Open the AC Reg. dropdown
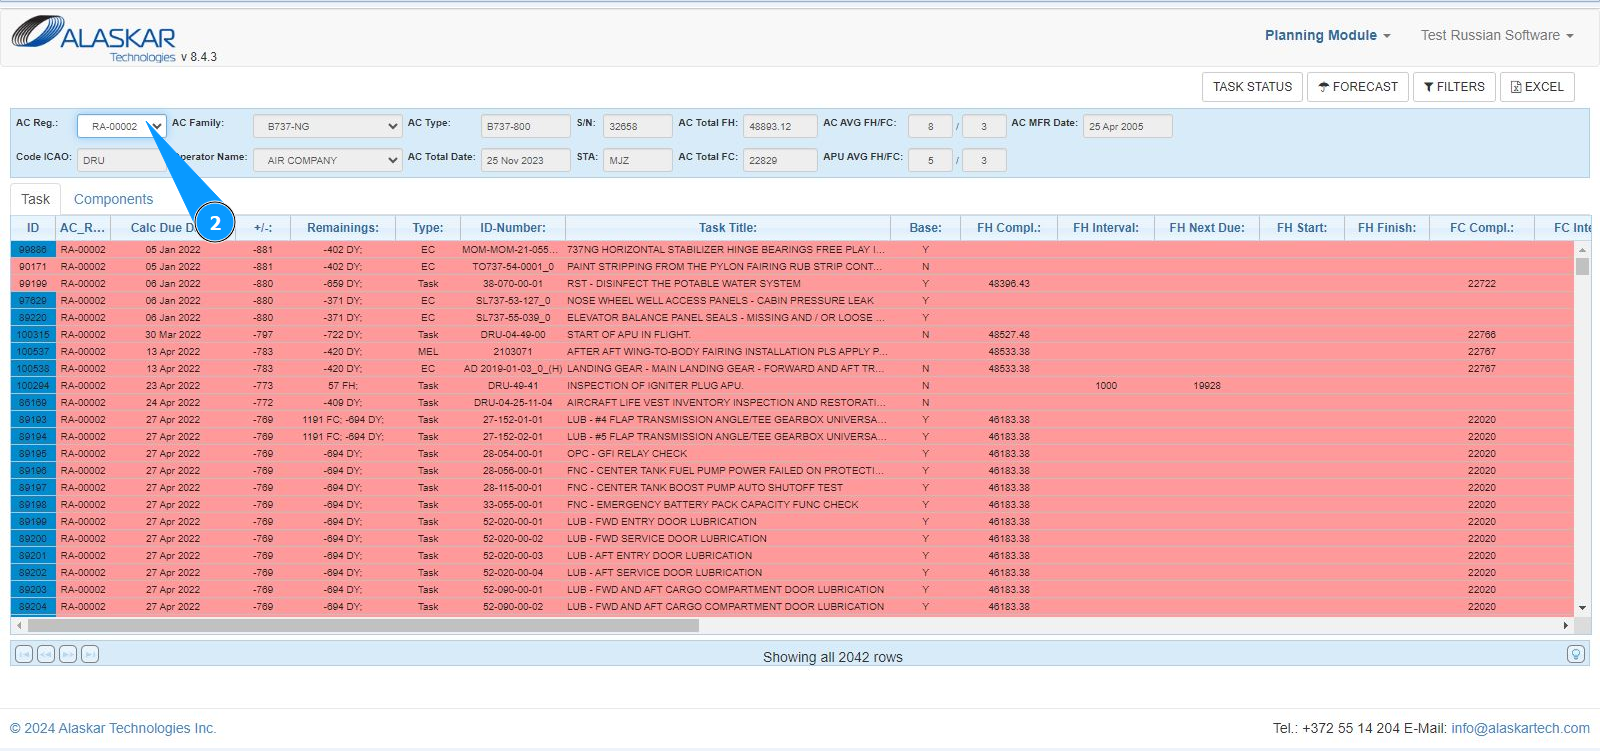This screenshot has height=751, width=1600. click(x=122, y=126)
